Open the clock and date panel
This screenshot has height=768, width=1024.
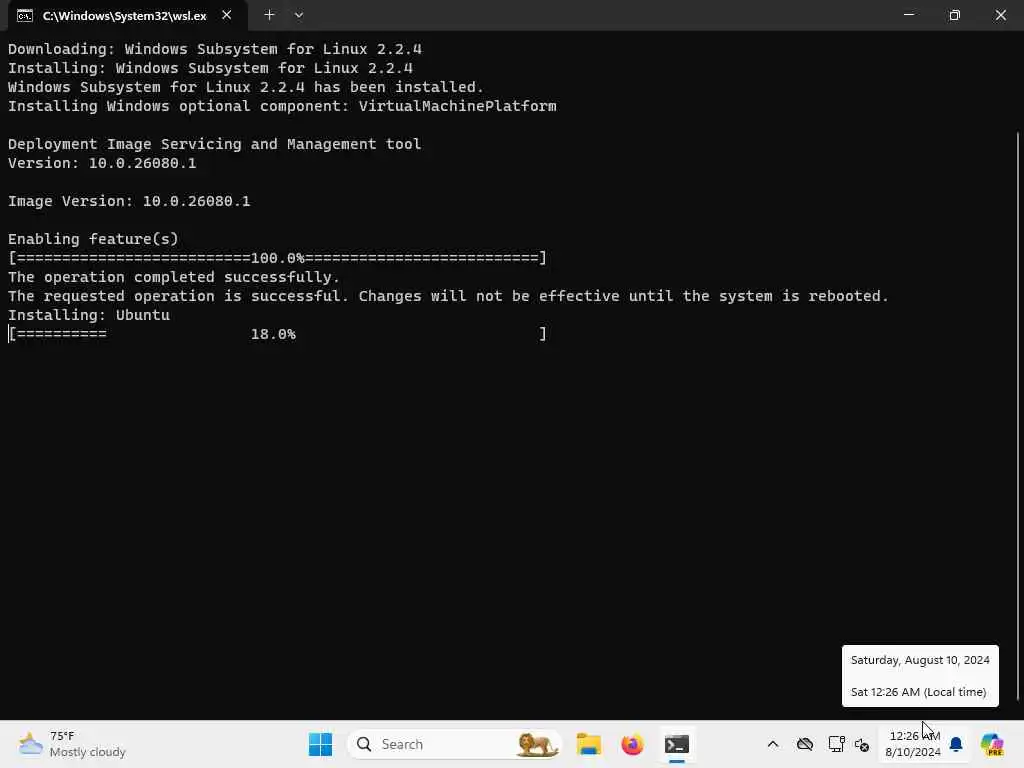pyautogui.click(x=912, y=744)
